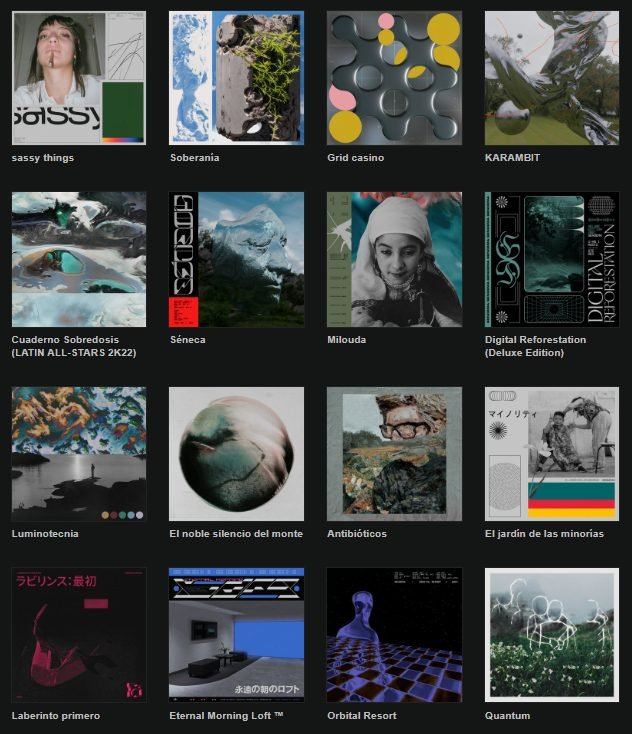Screen dimensions: 632x734
Task: Click the Grid casino title text
Action: coord(355,158)
